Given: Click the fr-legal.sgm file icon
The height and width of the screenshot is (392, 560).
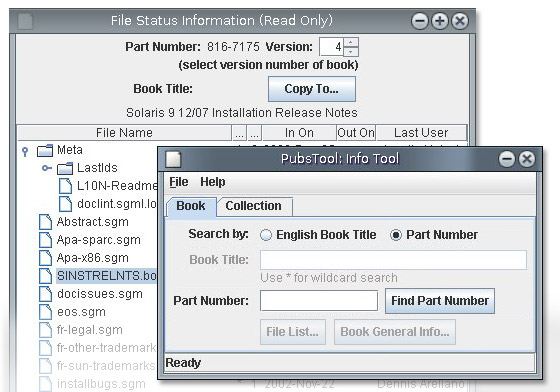Looking at the screenshot, I should (45, 330).
